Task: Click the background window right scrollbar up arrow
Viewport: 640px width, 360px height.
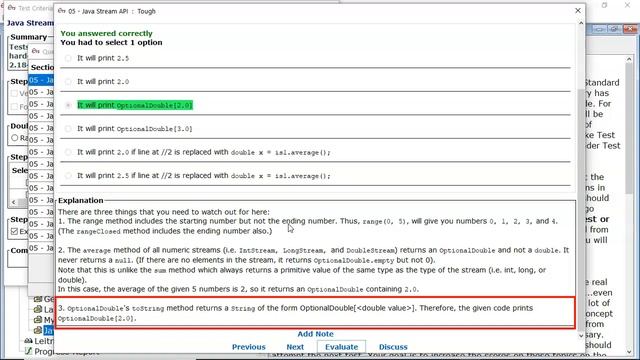Action: [629, 60]
